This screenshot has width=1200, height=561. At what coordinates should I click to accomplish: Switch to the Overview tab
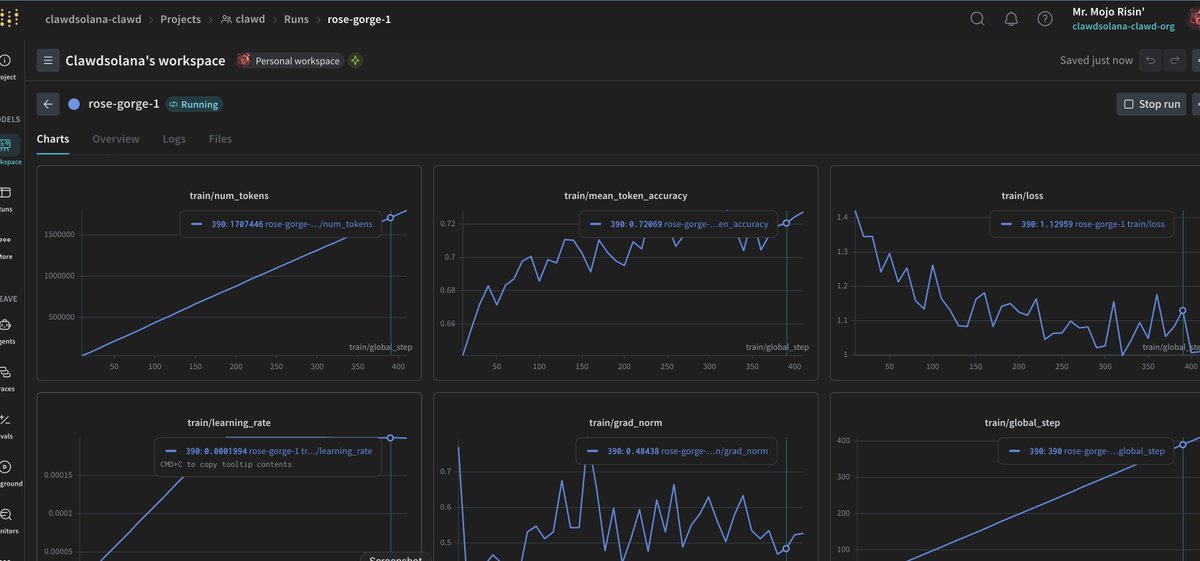[116, 139]
